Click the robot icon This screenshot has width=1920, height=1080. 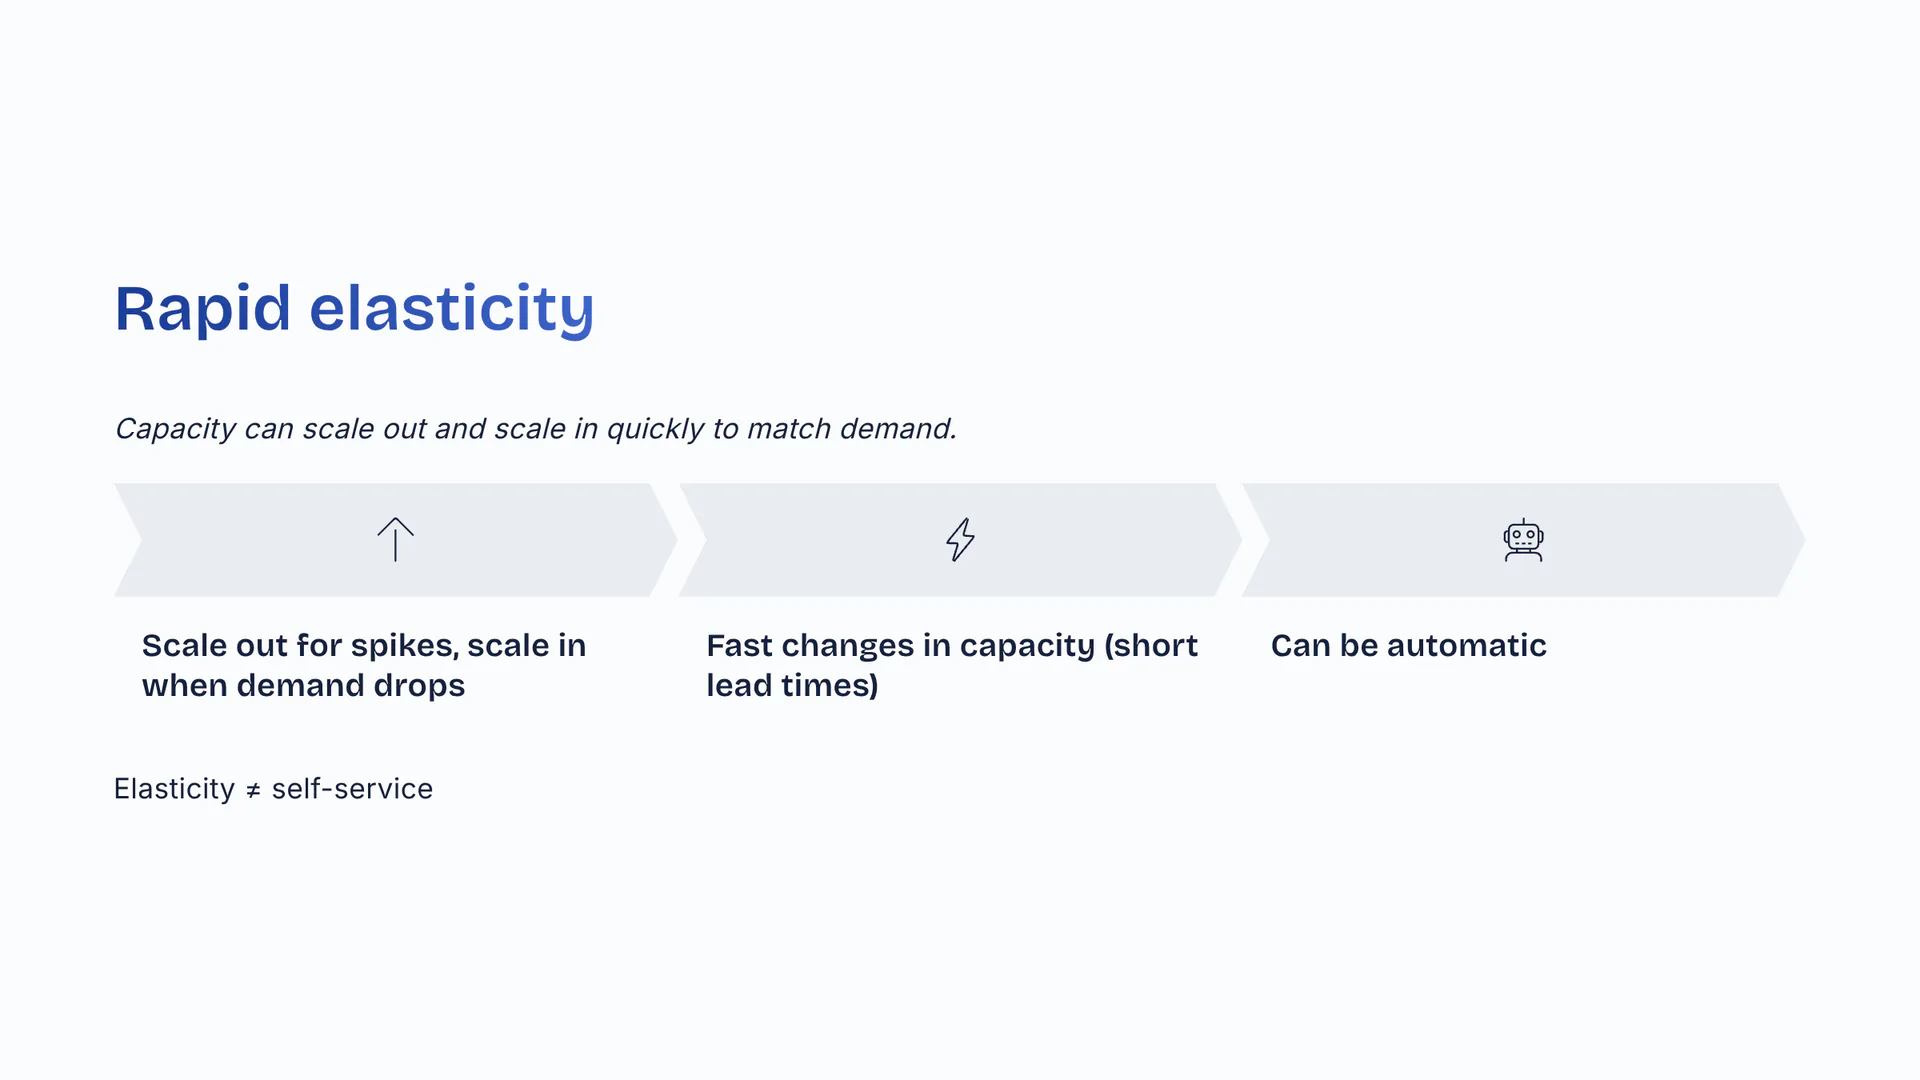pyautogui.click(x=1523, y=540)
